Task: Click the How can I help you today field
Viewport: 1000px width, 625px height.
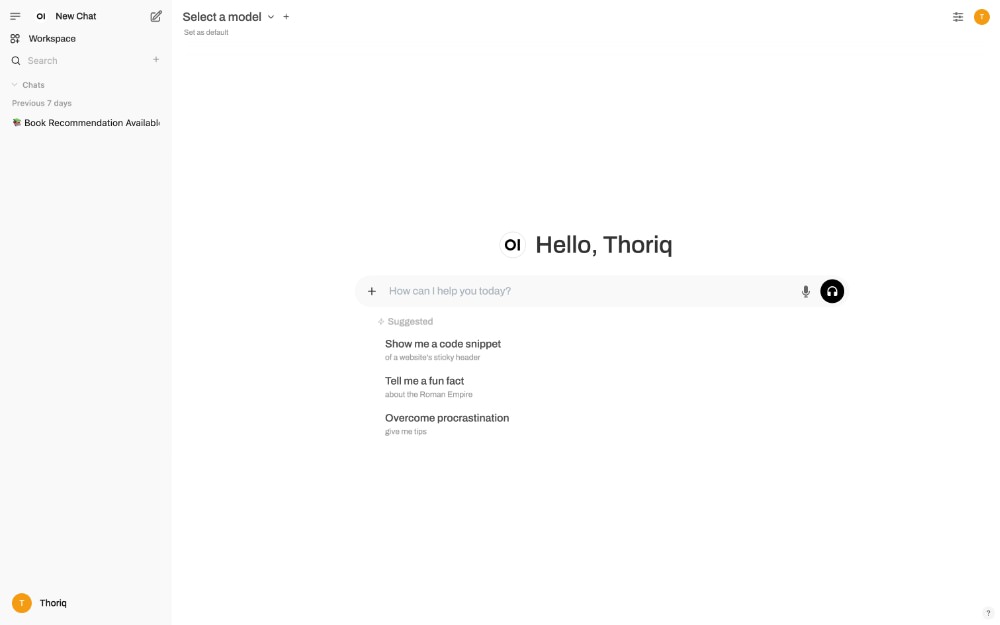Action: pyautogui.click(x=590, y=291)
